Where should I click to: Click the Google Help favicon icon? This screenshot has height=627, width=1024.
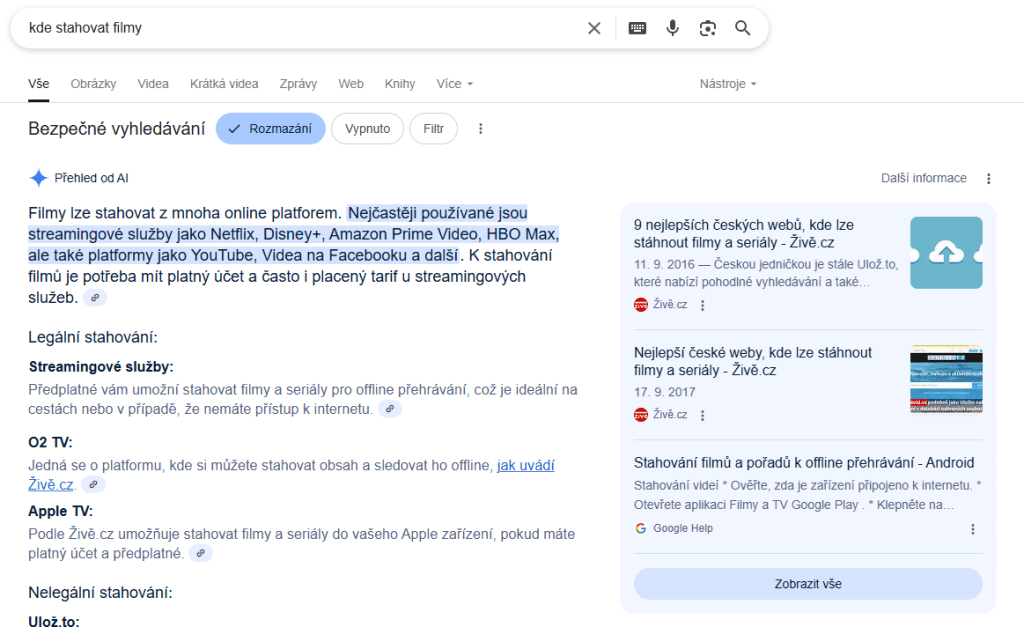641,528
